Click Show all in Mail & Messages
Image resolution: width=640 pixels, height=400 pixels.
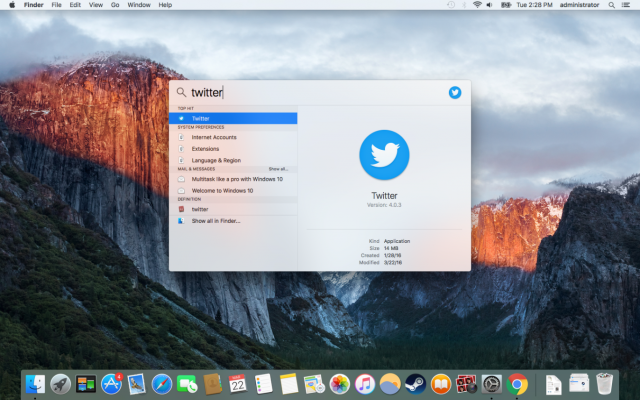pyautogui.click(x=278, y=169)
